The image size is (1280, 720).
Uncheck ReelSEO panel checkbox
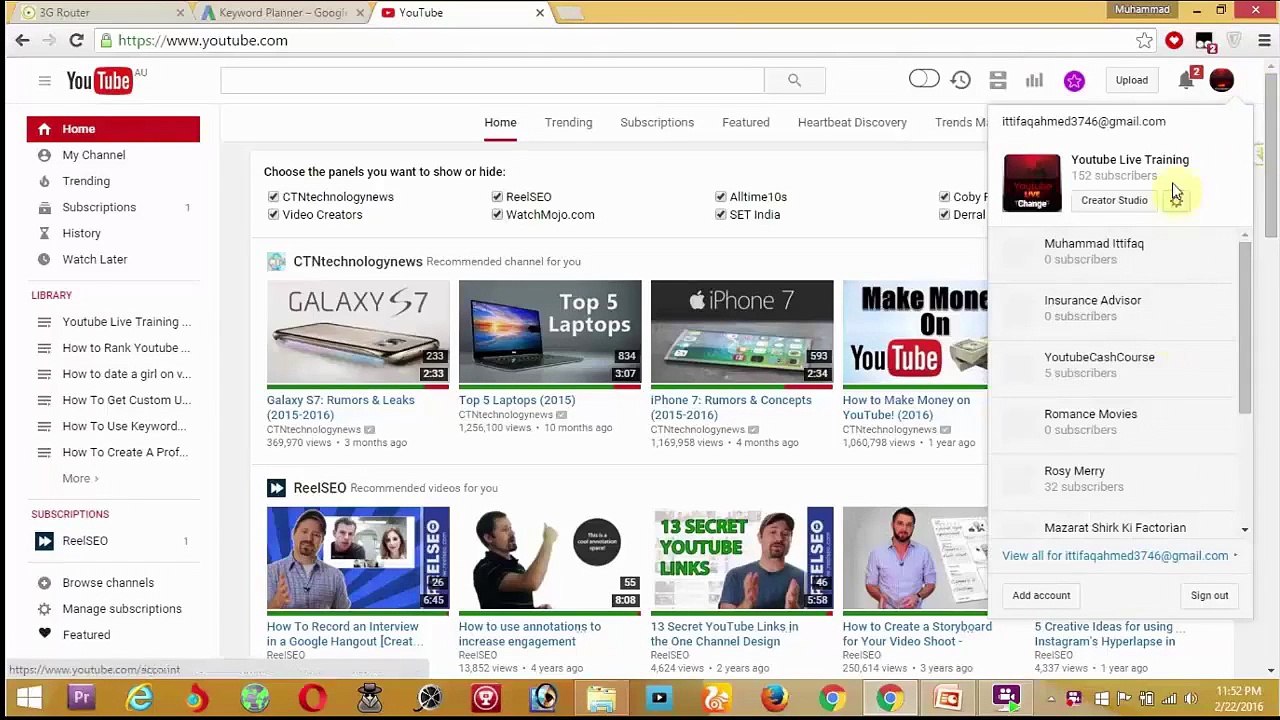497,197
